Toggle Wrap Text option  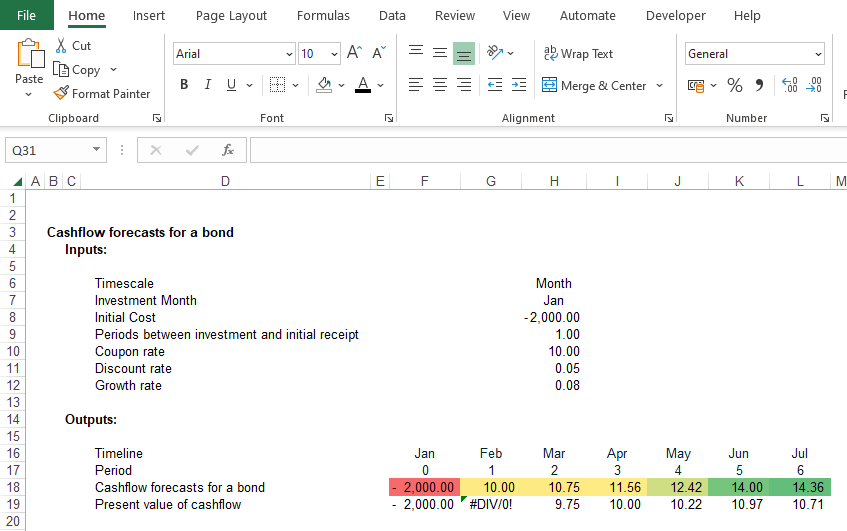pos(578,54)
